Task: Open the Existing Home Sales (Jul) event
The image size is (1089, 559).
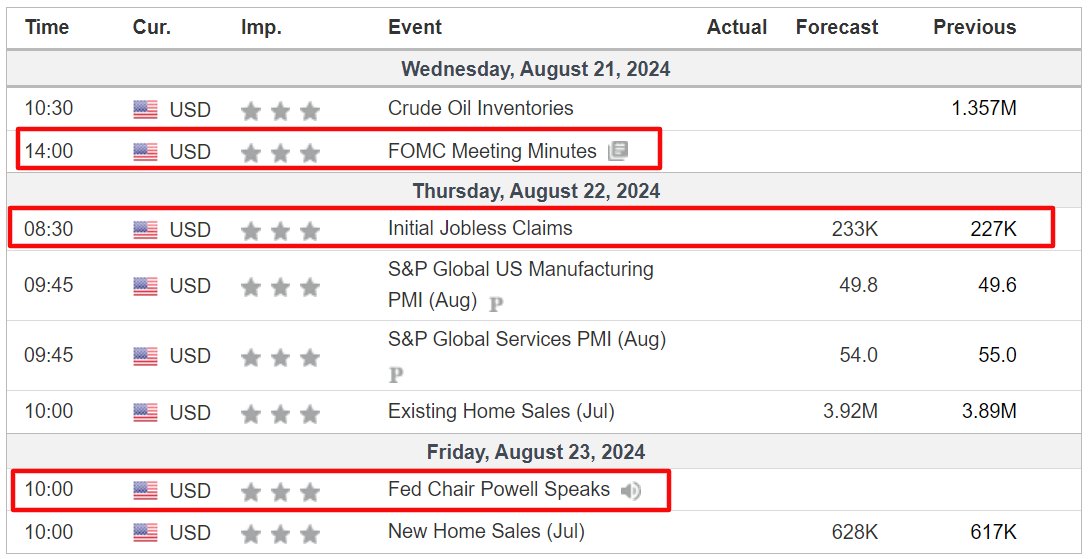Action: [x=501, y=411]
